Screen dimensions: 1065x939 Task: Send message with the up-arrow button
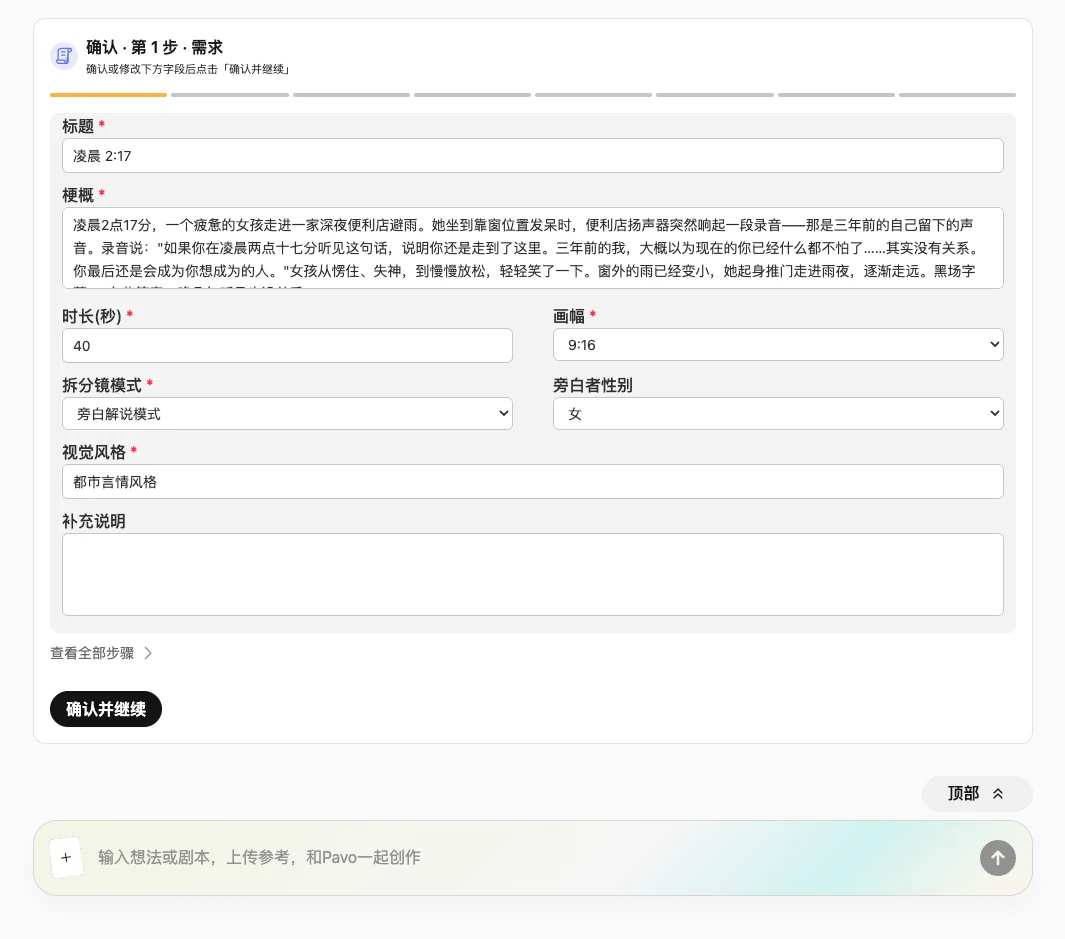point(997,857)
